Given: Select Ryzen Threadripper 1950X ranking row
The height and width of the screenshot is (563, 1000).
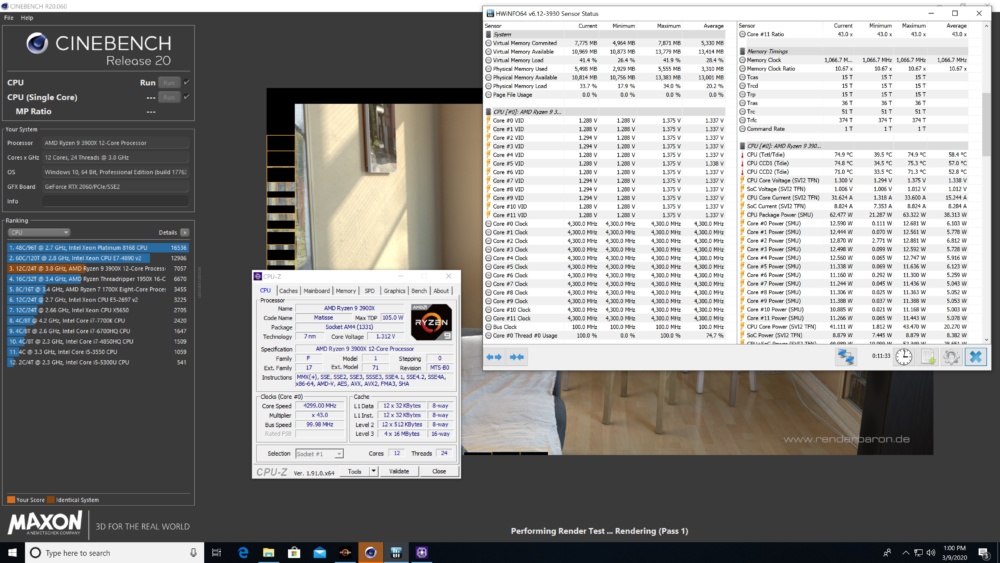Looking at the screenshot, I should 98,279.
